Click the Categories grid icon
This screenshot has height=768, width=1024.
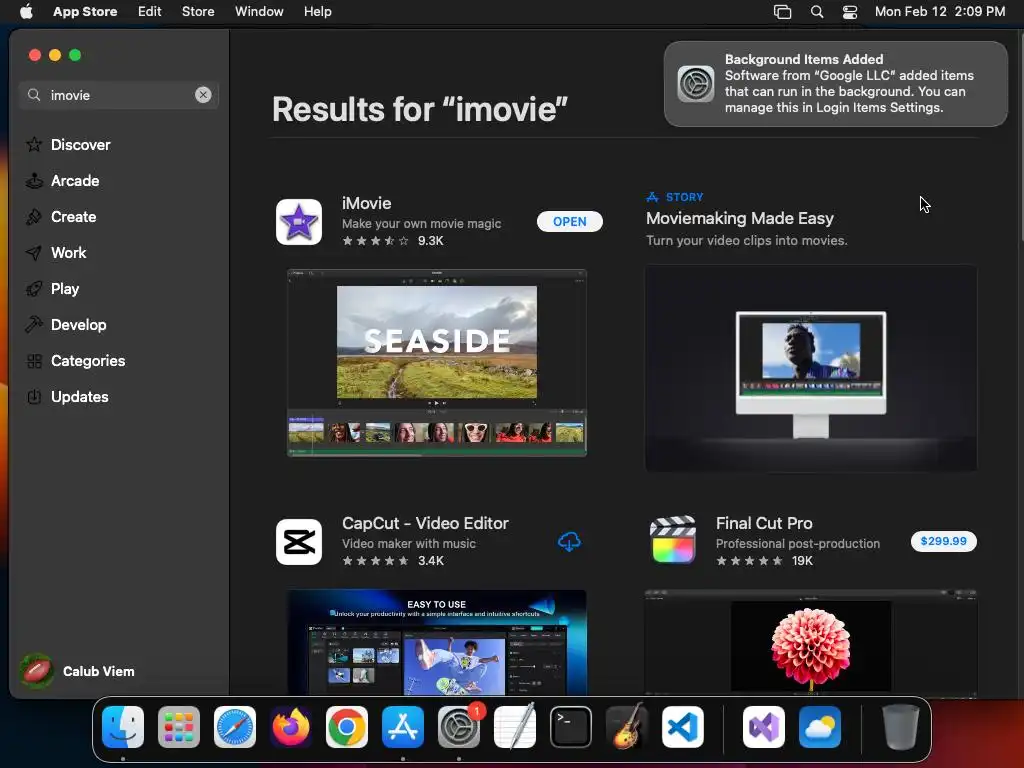click(x=34, y=360)
